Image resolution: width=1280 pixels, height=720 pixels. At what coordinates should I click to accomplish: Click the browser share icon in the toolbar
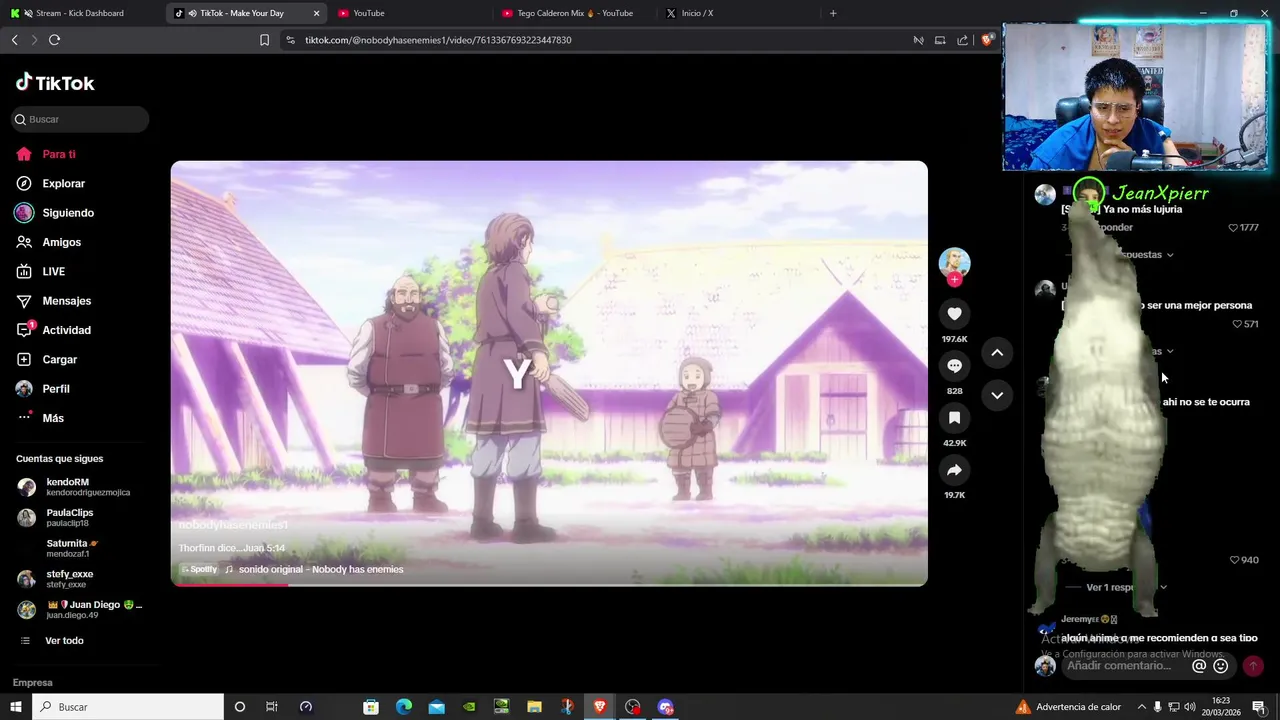tap(962, 40)
